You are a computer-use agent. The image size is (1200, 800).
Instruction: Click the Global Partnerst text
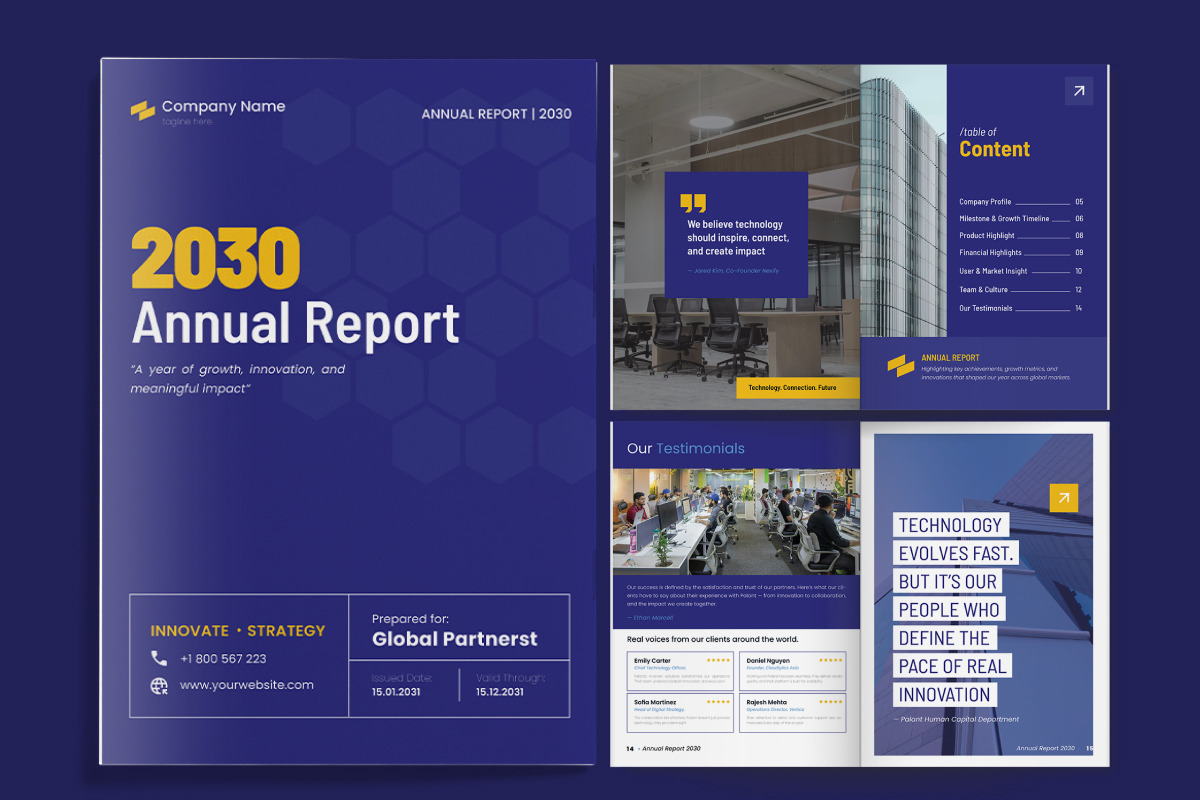click(x=455, y=638)
